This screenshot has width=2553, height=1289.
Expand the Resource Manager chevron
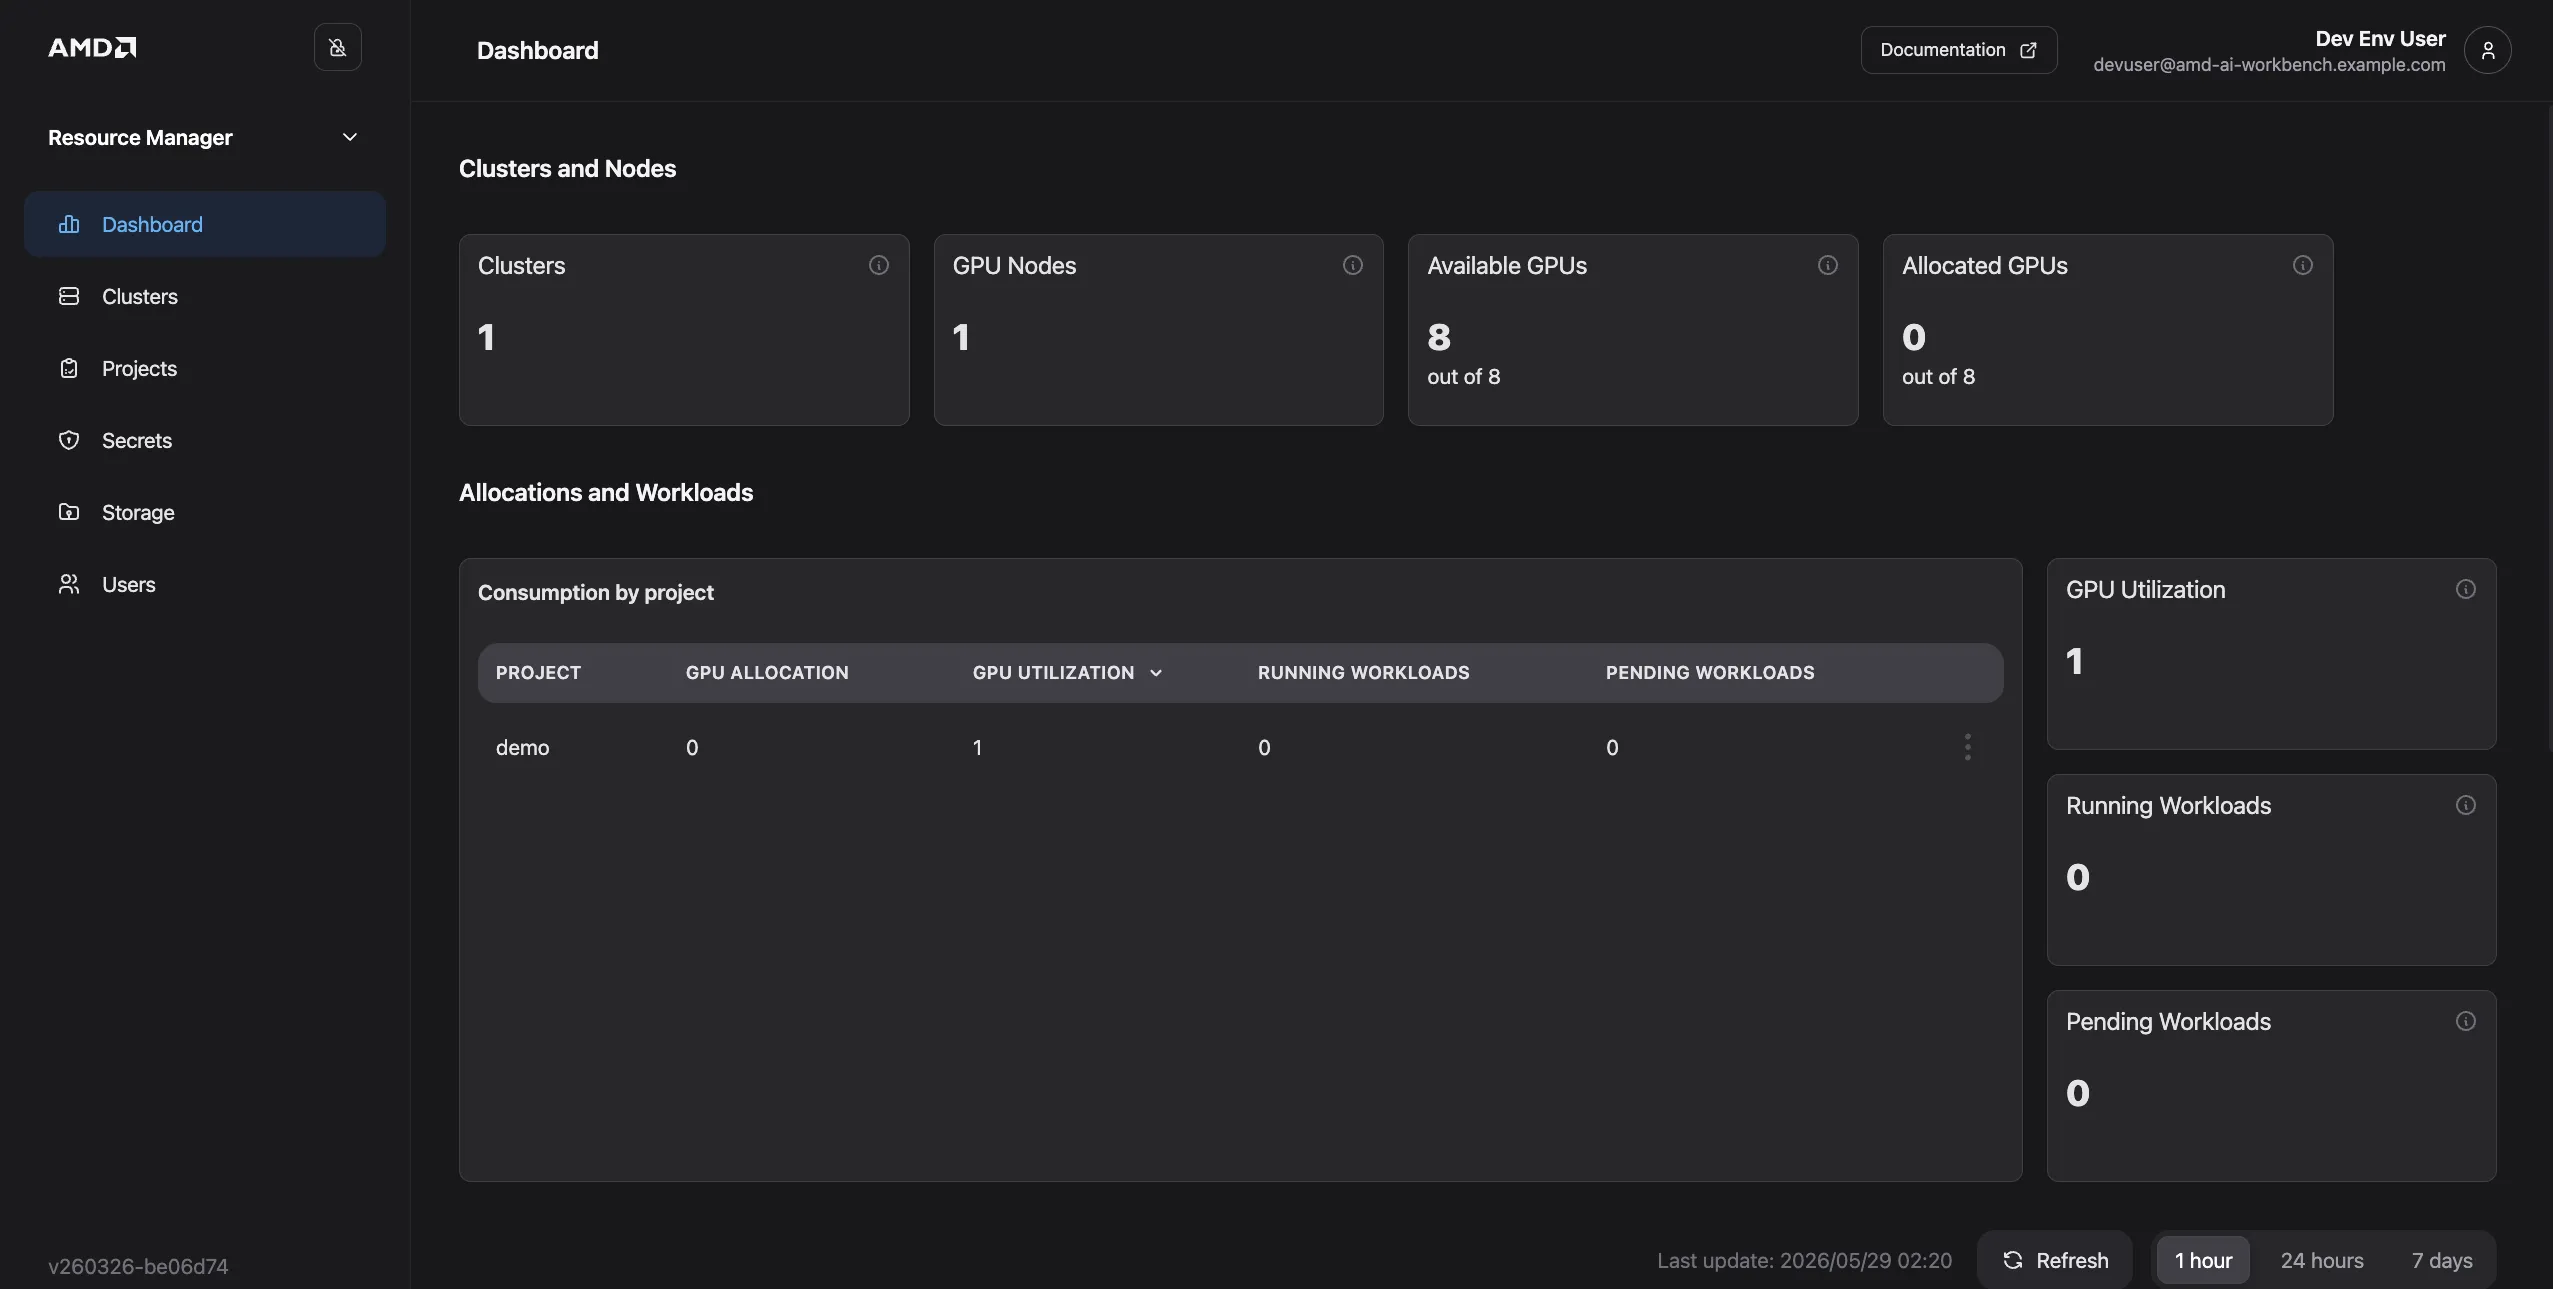pos(350,137)
